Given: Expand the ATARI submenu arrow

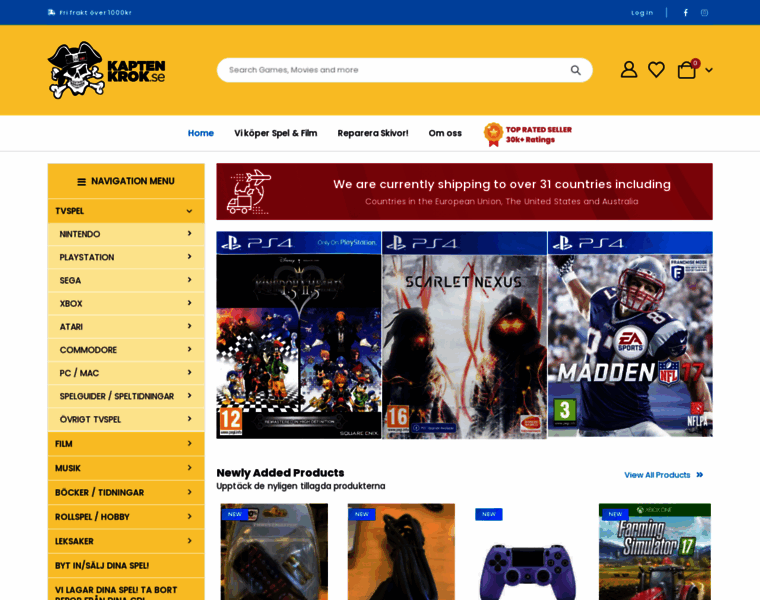Looking at the screenshot, I should 190,326.
